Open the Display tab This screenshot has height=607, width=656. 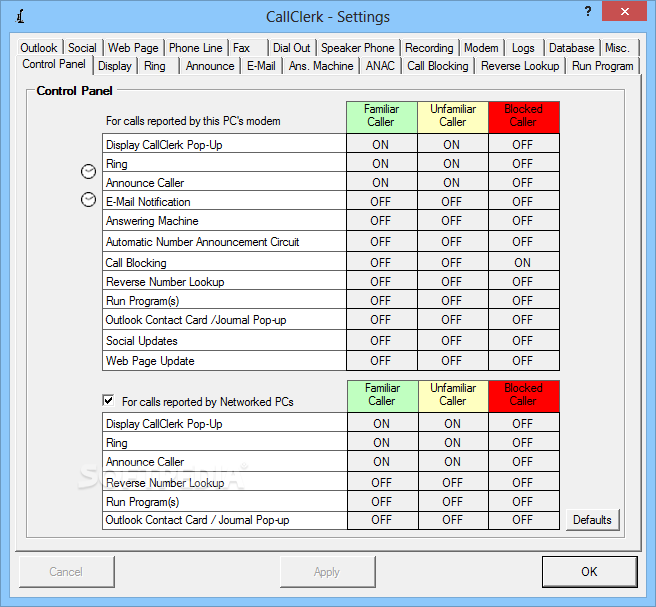[x=115, y=66]
